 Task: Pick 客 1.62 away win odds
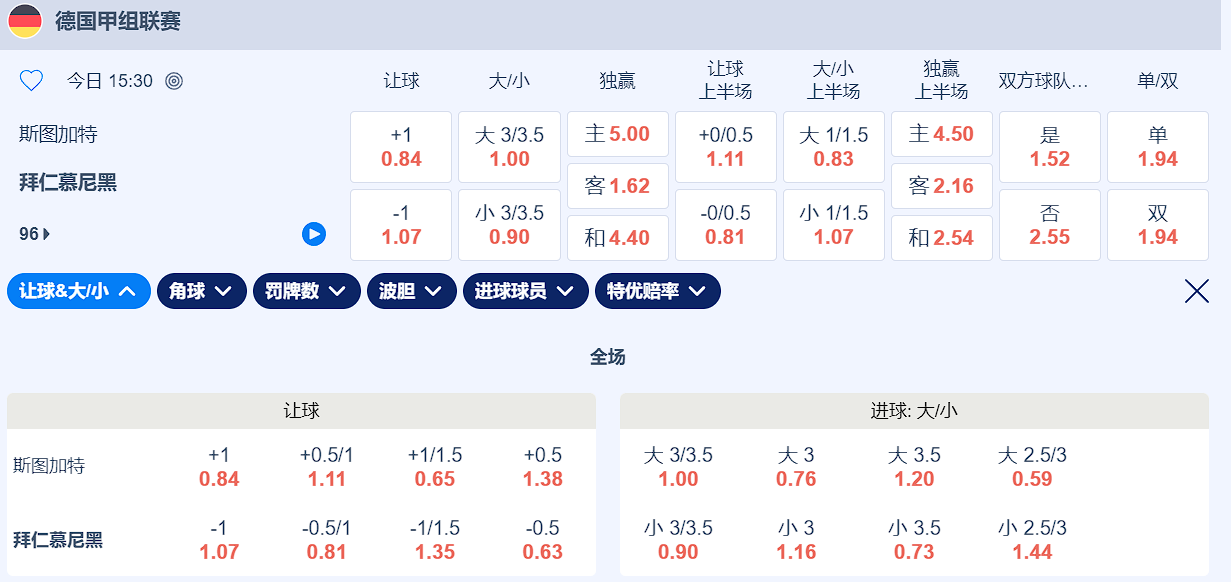(x=617, y=186)
